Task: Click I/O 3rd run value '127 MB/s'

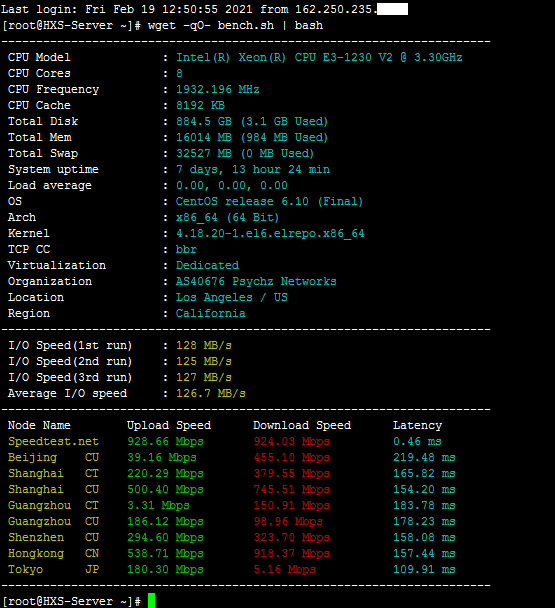Action: click(204, 377)
